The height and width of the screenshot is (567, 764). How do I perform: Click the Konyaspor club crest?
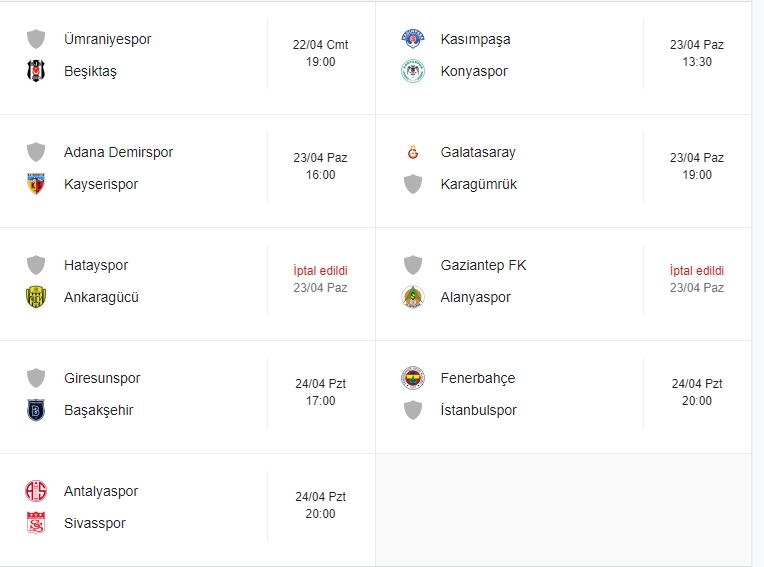412,71
